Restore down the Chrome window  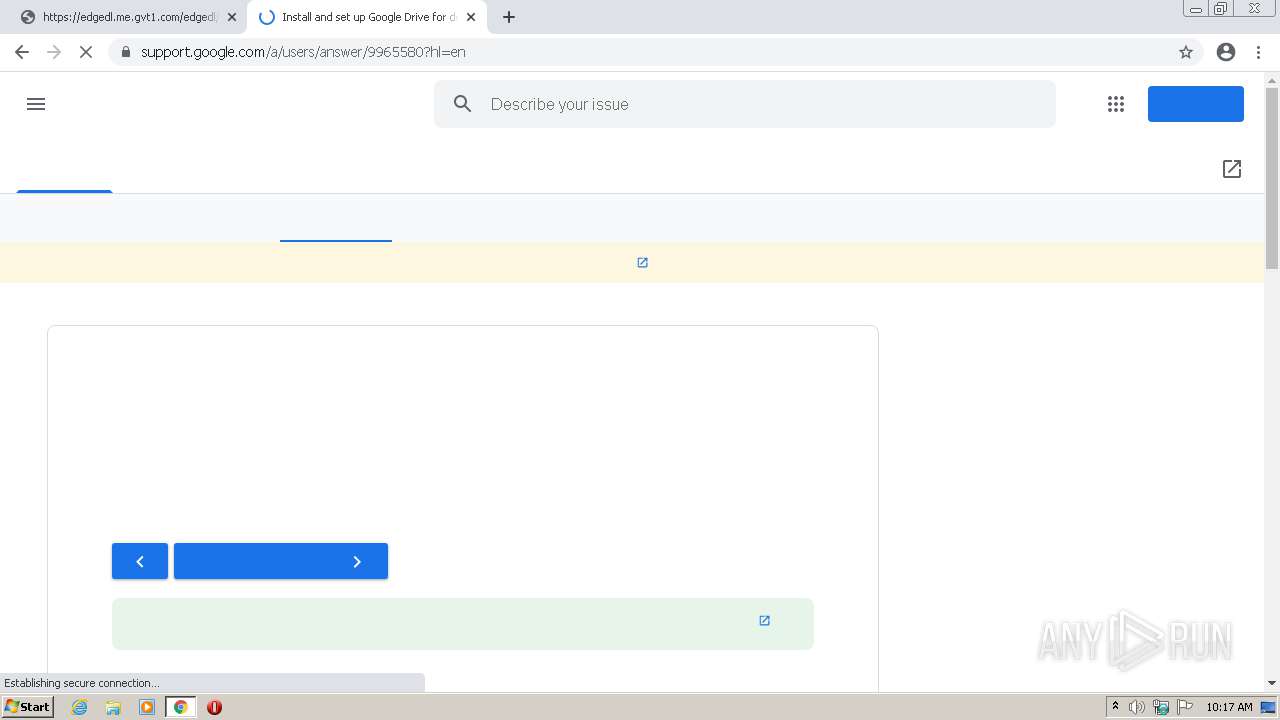click(1220, 8)
